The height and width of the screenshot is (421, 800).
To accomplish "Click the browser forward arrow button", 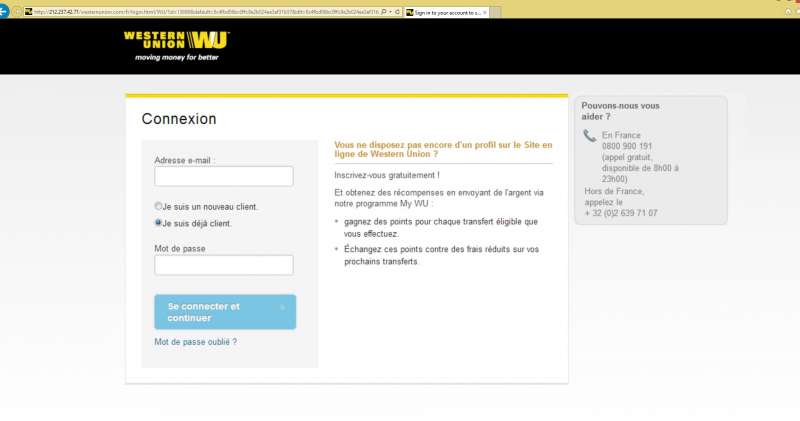I will pyautogui.click(x=16, y=11).
